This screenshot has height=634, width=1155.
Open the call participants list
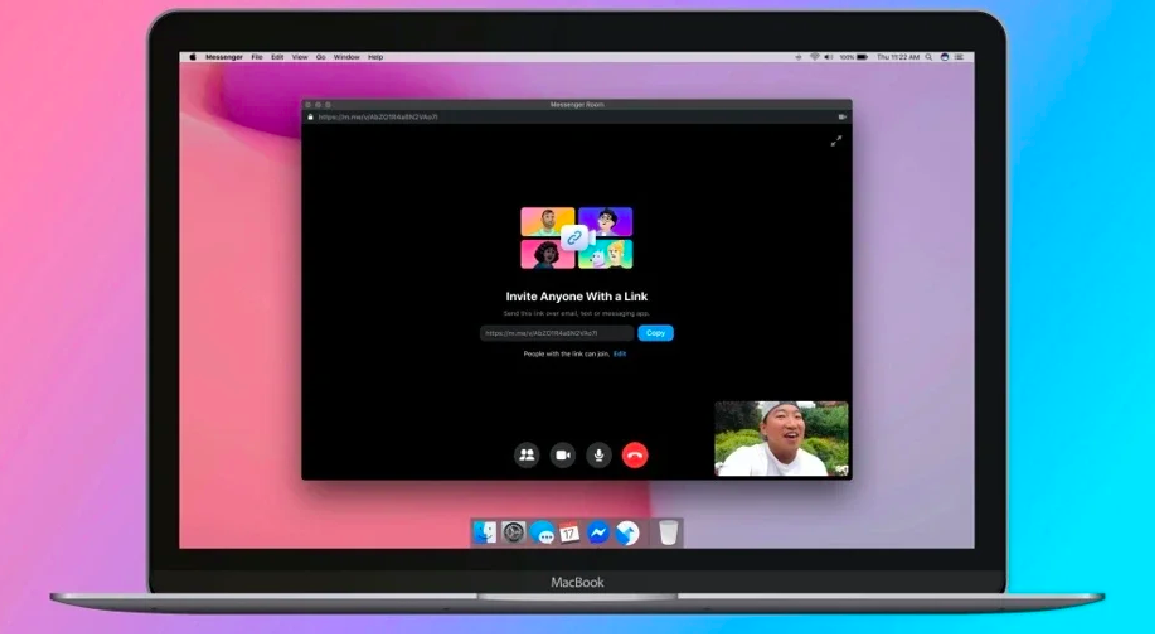527,455
